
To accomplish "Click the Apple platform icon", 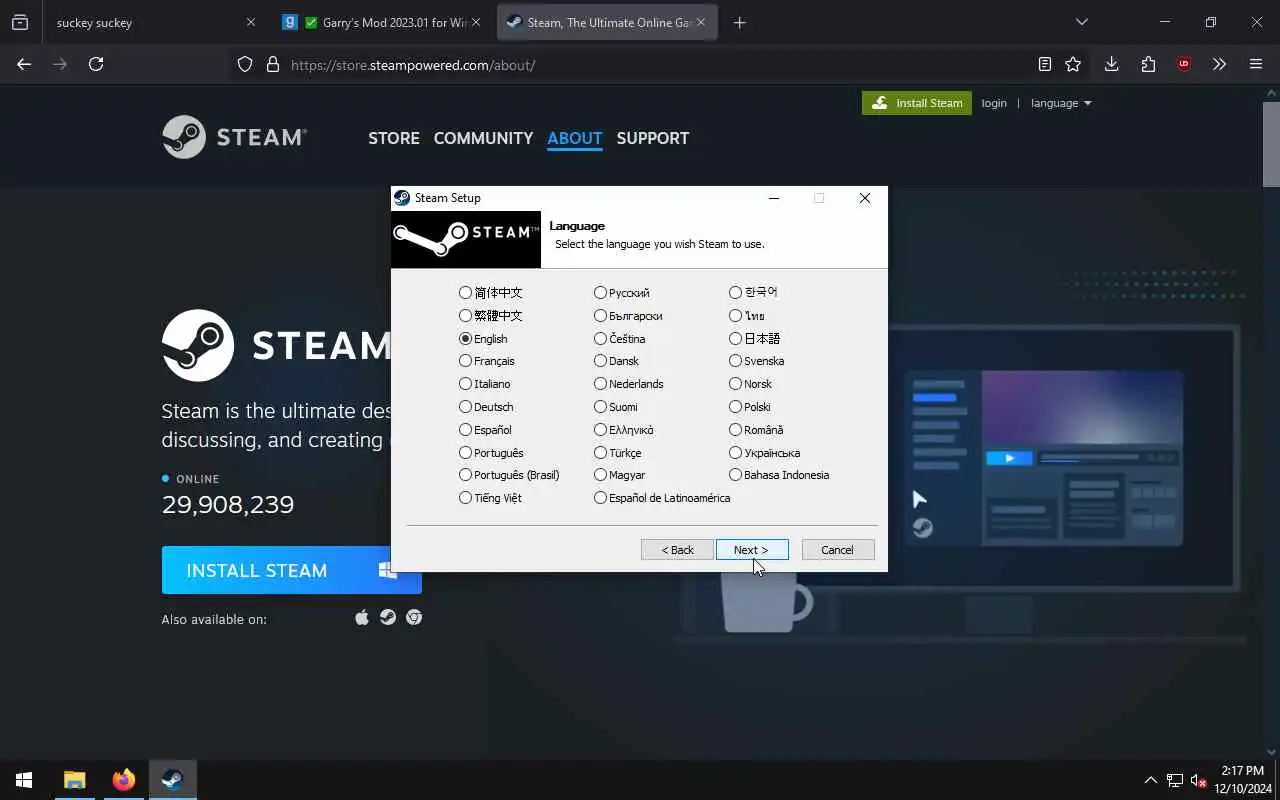I will click(362, 618).
